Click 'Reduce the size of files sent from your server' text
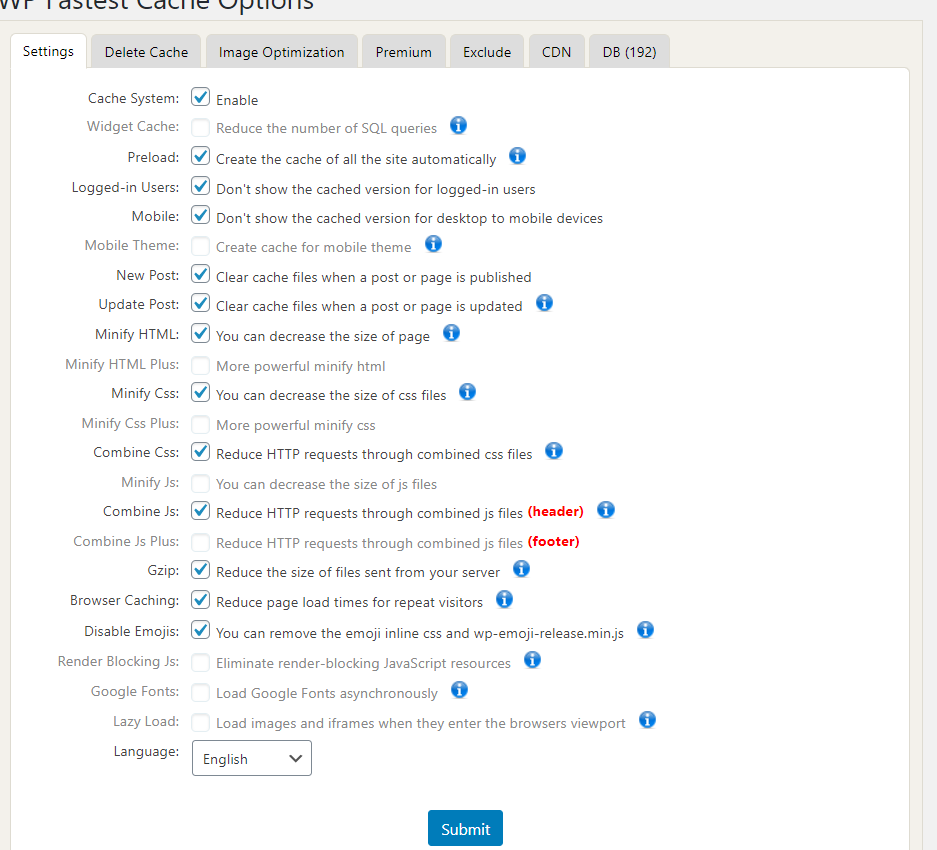The image size is (937, 850). click(x=358, y=572)
